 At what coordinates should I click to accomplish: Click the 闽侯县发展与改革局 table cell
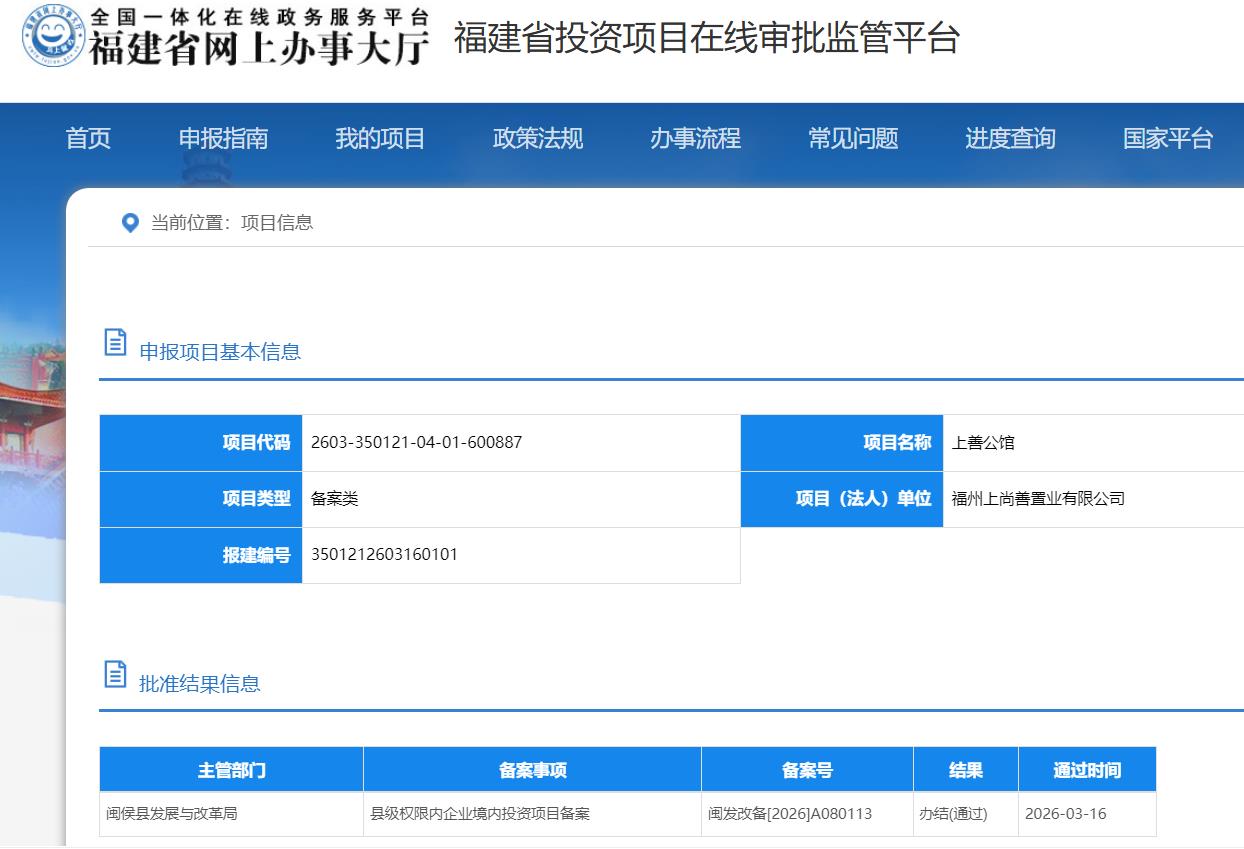click(x=172, y=813)
